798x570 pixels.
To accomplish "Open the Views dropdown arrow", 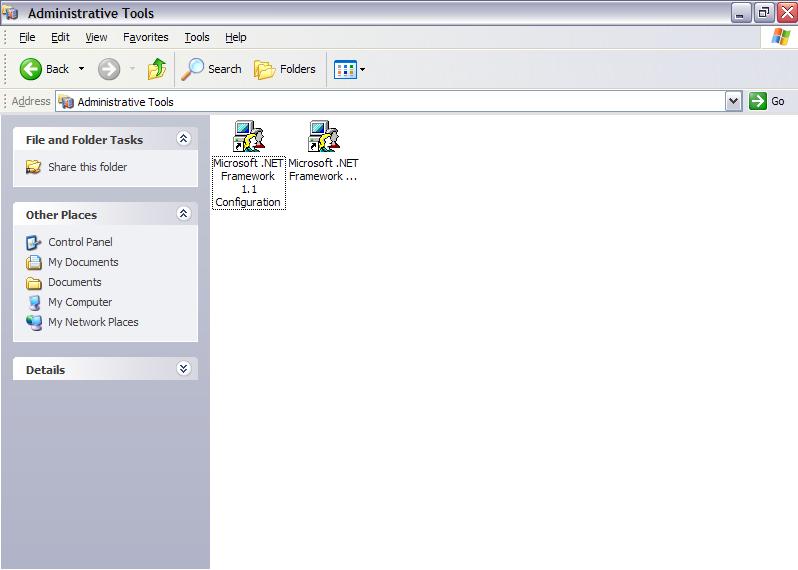I will coord(362,69).
